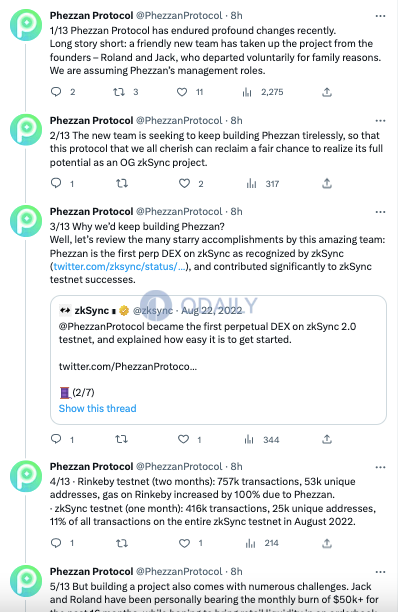Screen dimensions: 398x612
Task: Click Show this thread link
Action: click(98, 408)
